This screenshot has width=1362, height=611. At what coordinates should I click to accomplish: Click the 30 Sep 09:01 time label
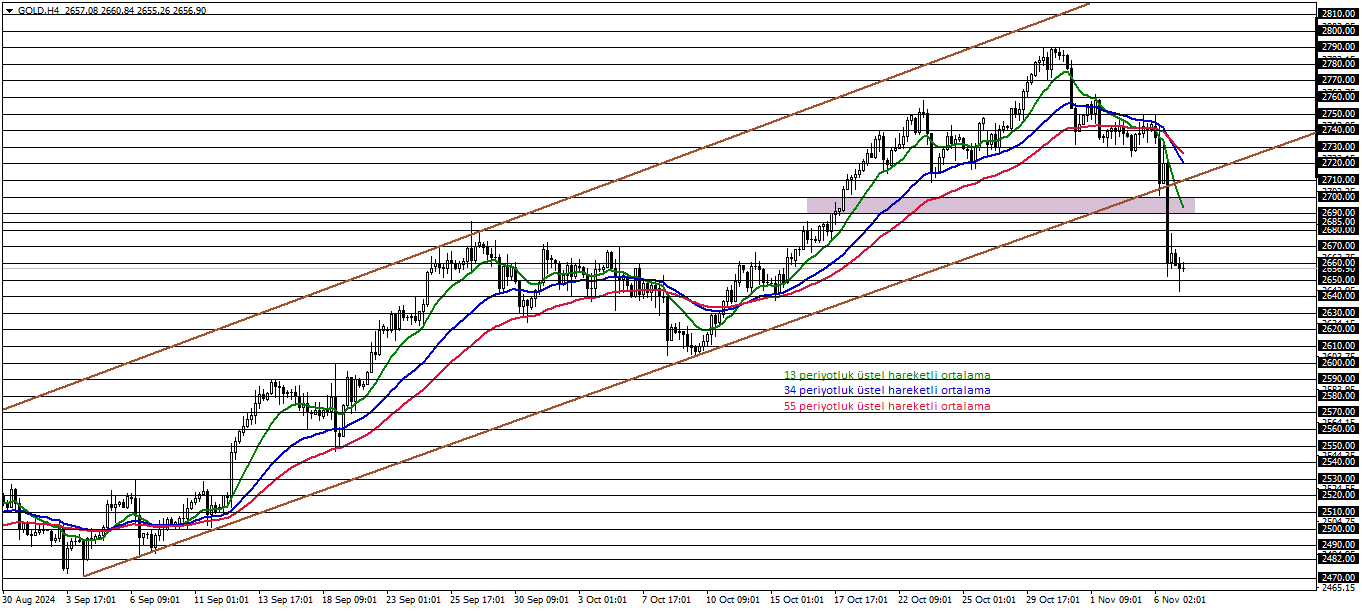(541, 600)
